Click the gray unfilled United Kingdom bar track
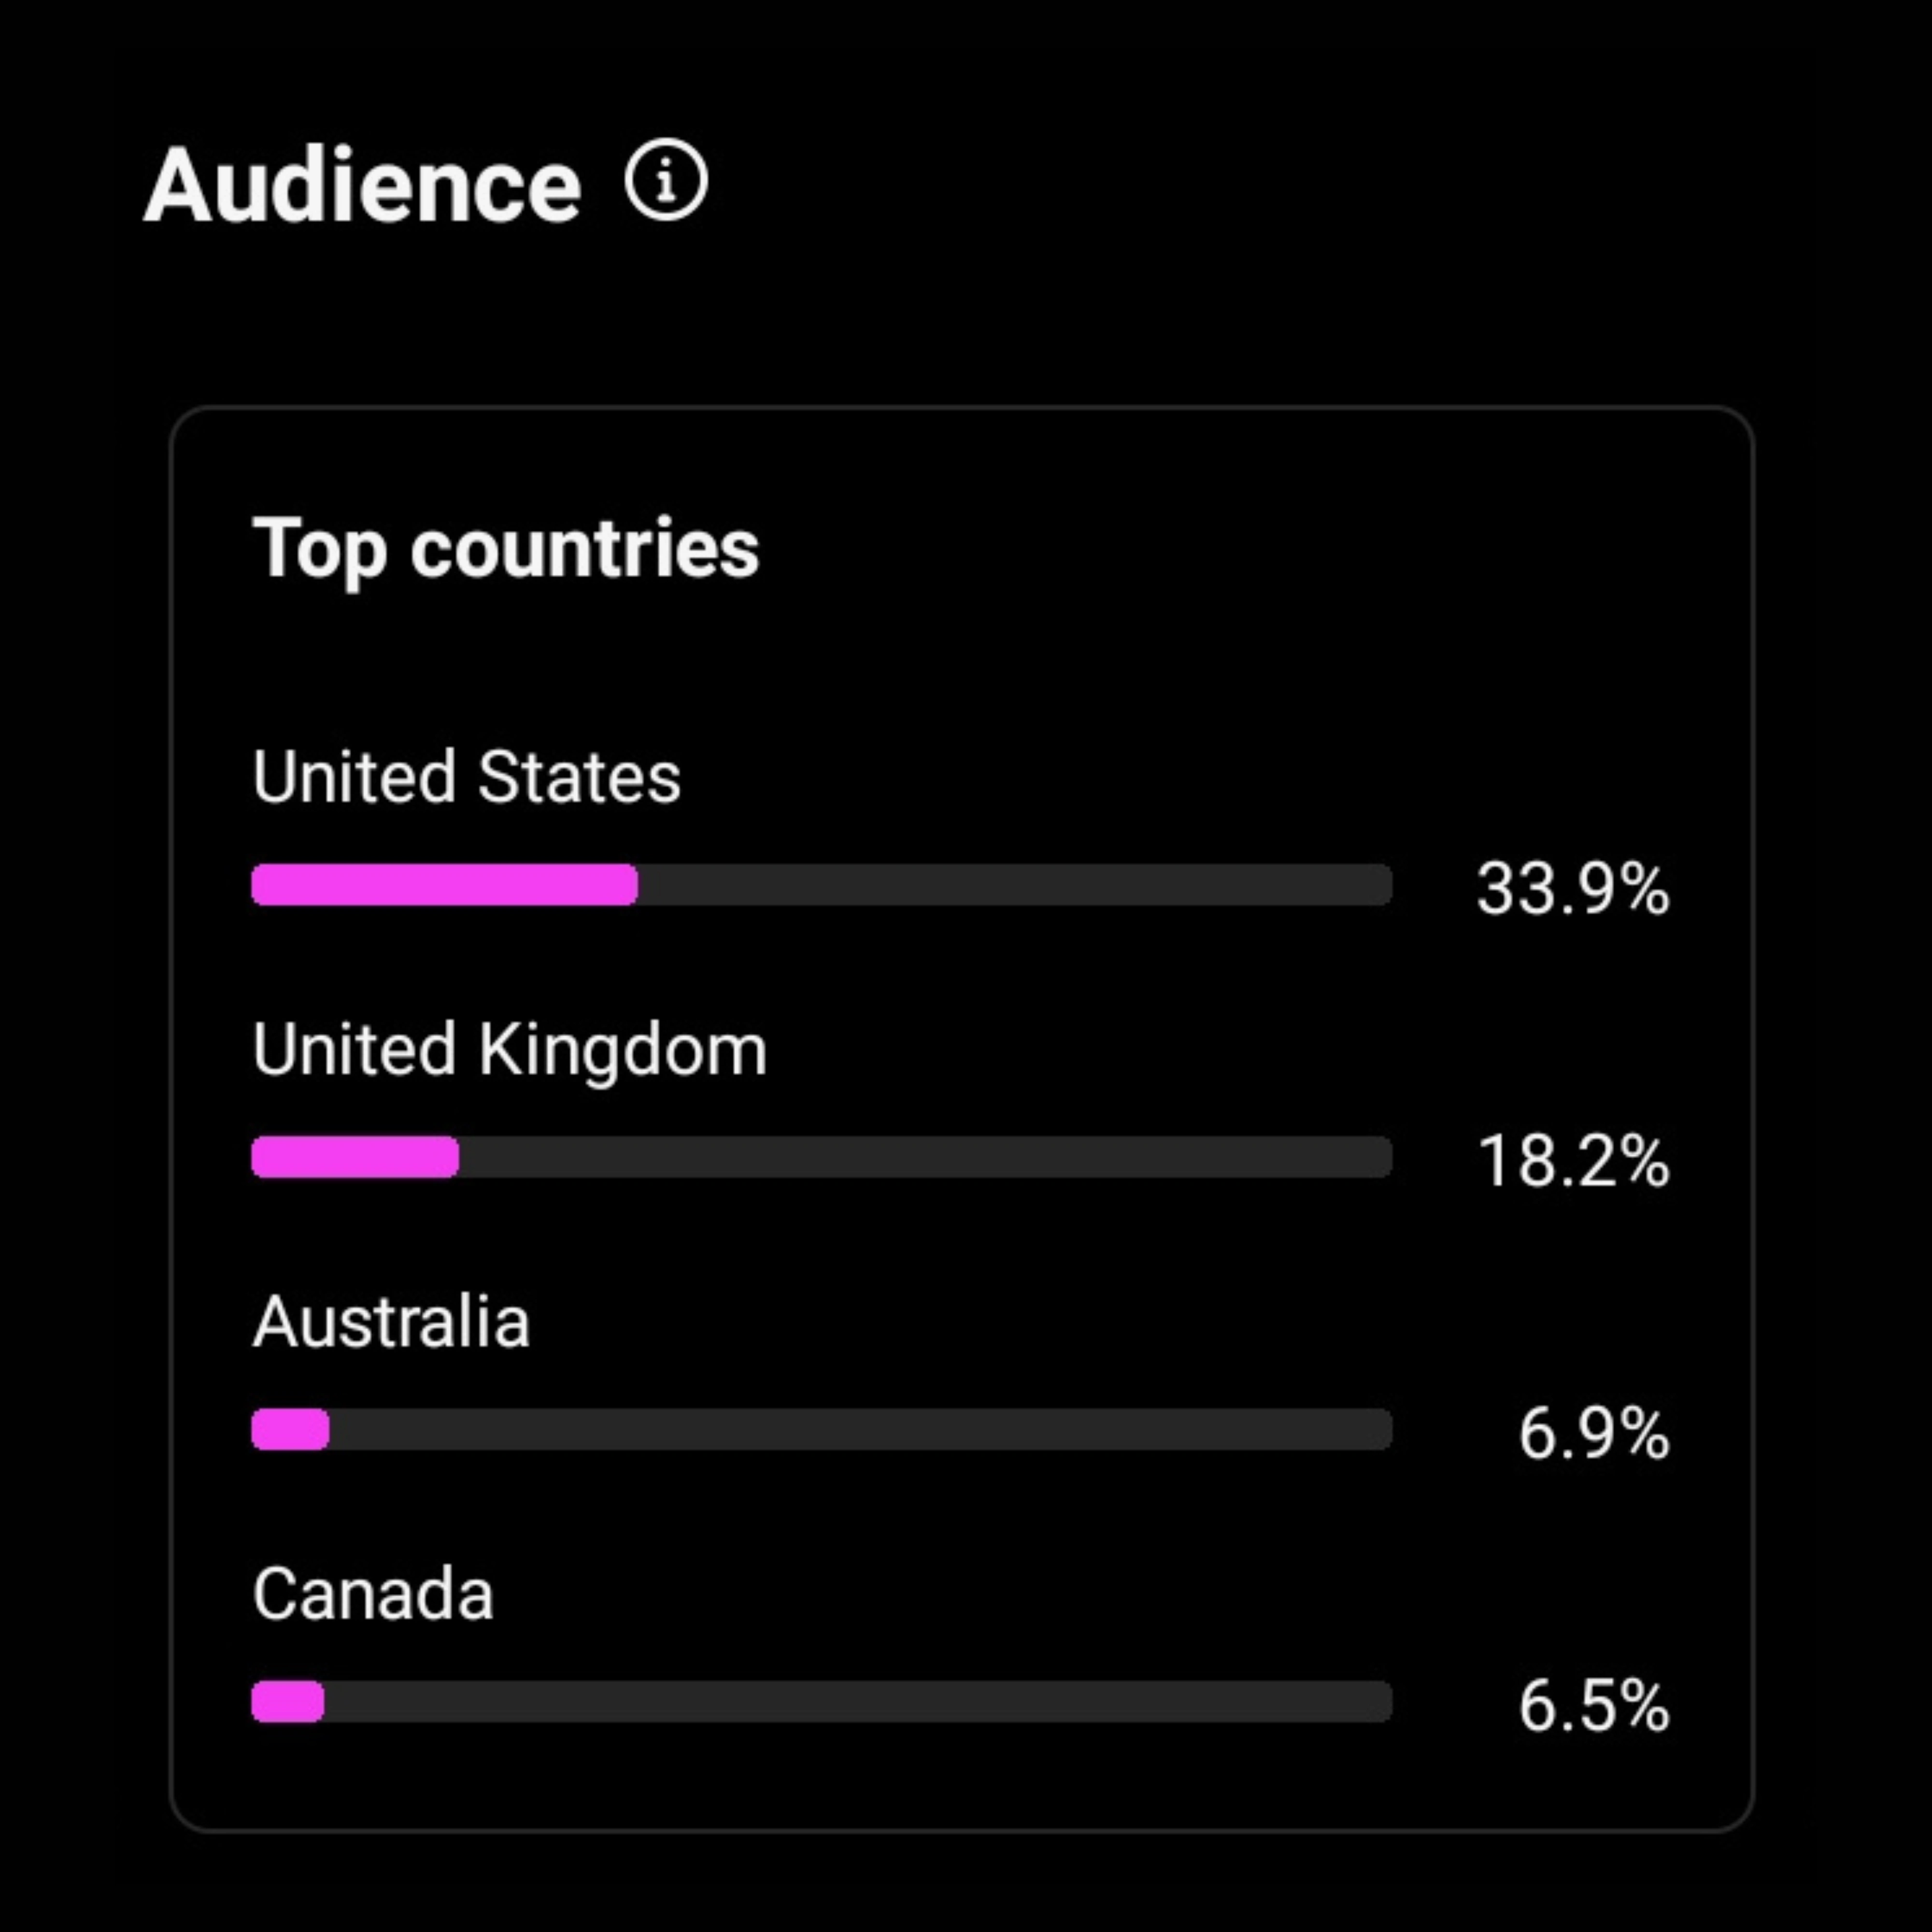1932x1932 pixels. click(x=926, y=1157)
